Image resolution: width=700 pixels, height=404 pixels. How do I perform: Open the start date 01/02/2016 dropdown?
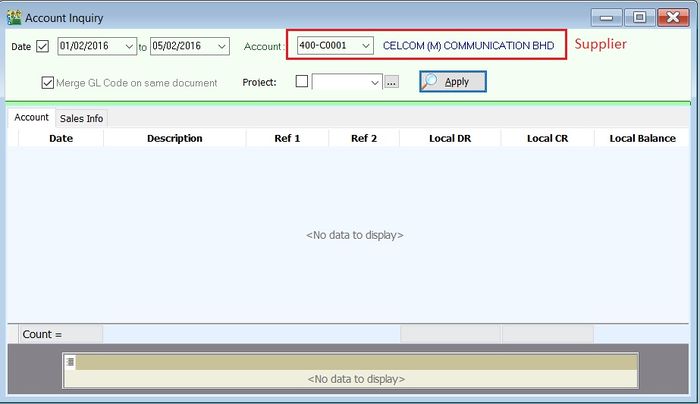pos(129,46)
